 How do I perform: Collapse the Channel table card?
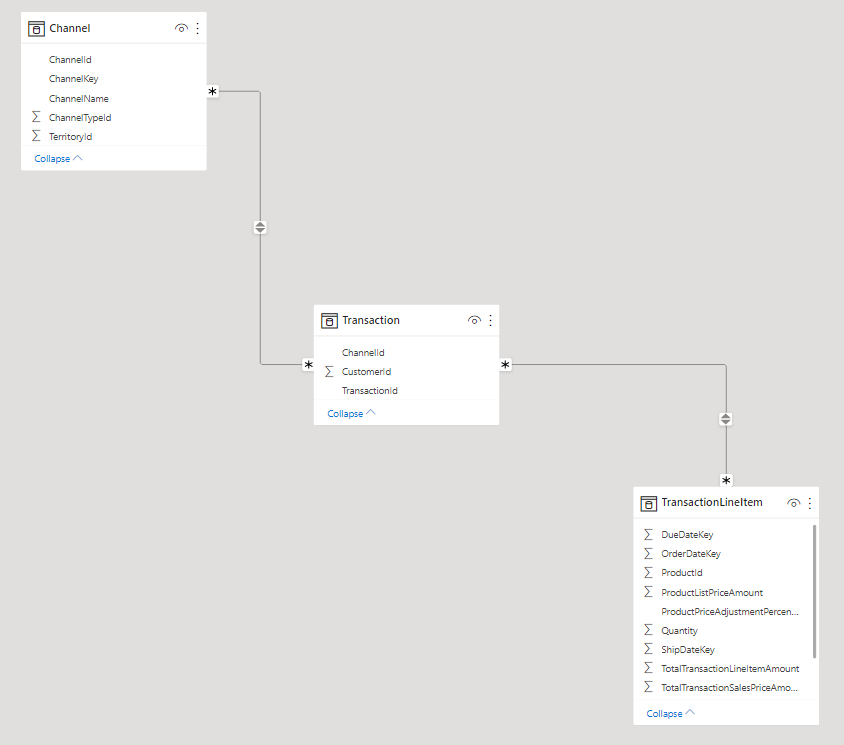coord(58,159)
